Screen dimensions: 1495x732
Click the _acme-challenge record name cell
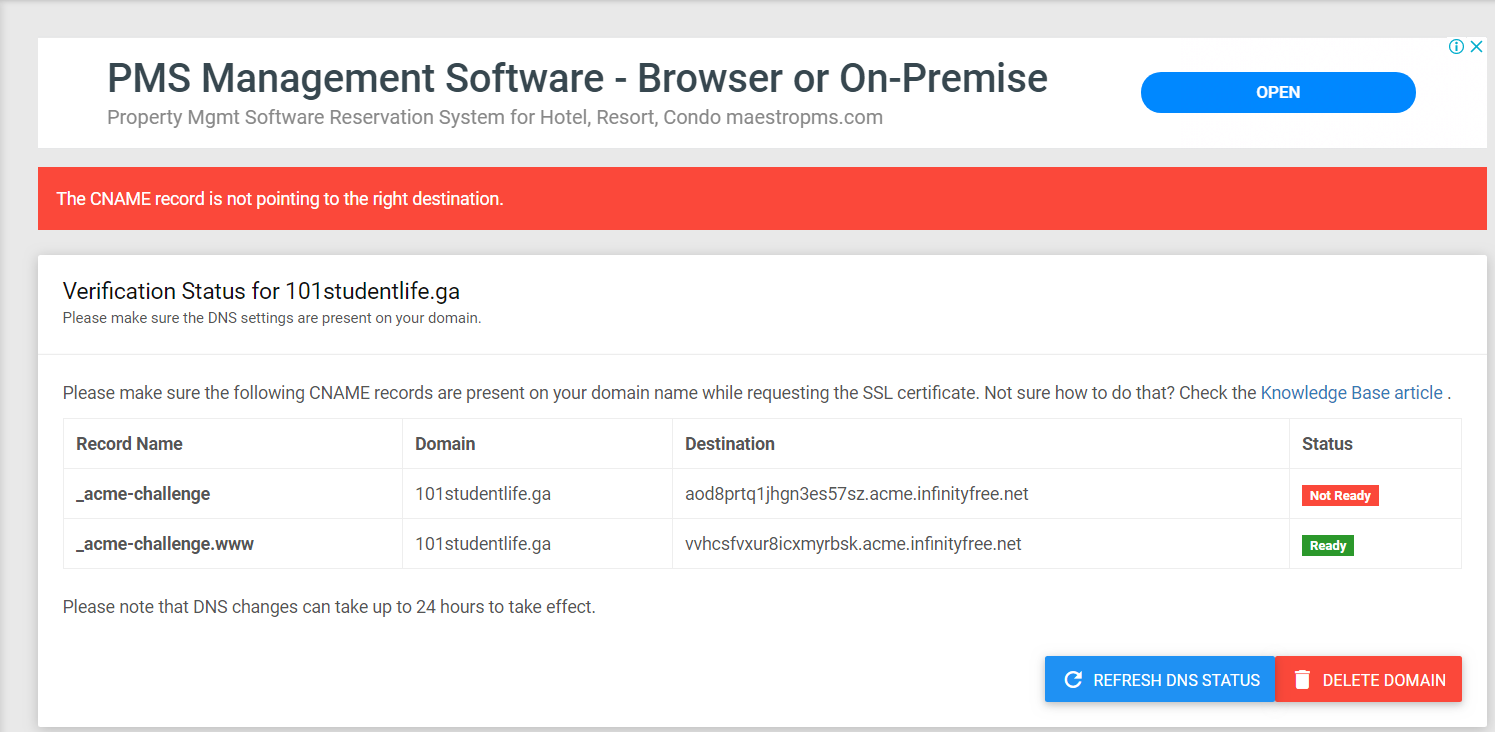tap(143, 494)
